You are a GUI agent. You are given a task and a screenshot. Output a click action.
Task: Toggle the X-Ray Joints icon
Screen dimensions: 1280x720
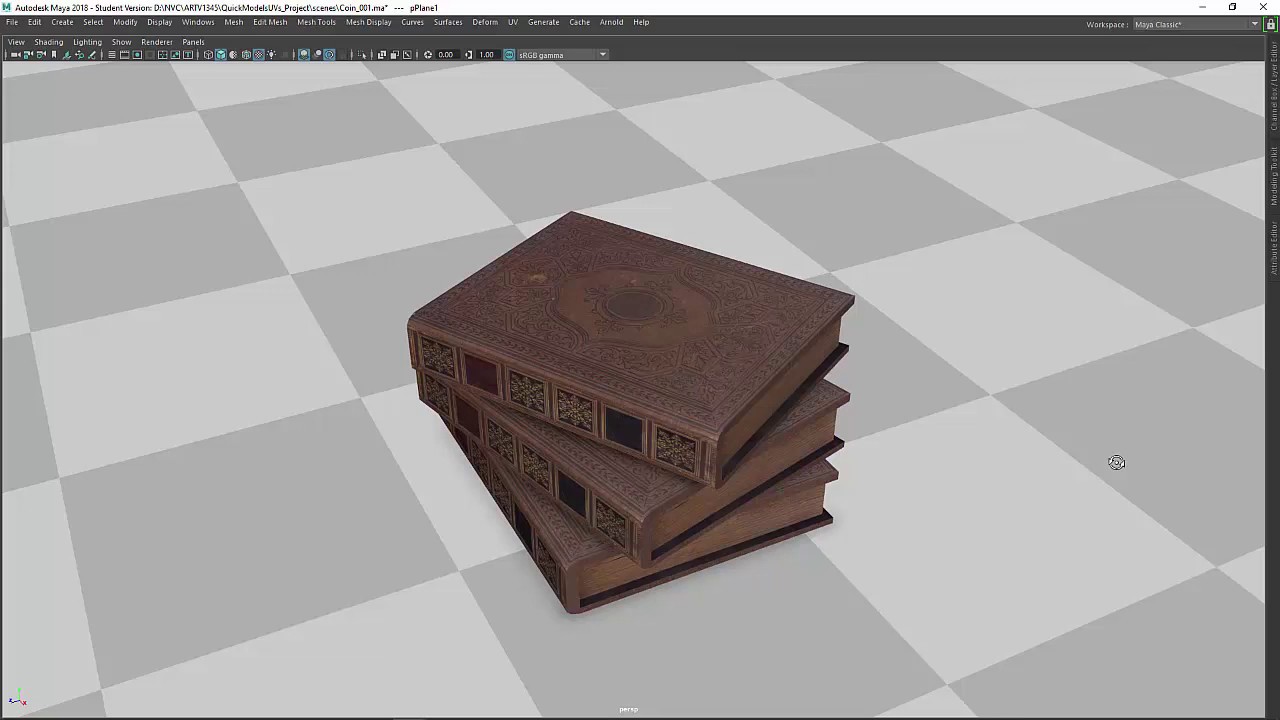[x=407, y=55]
